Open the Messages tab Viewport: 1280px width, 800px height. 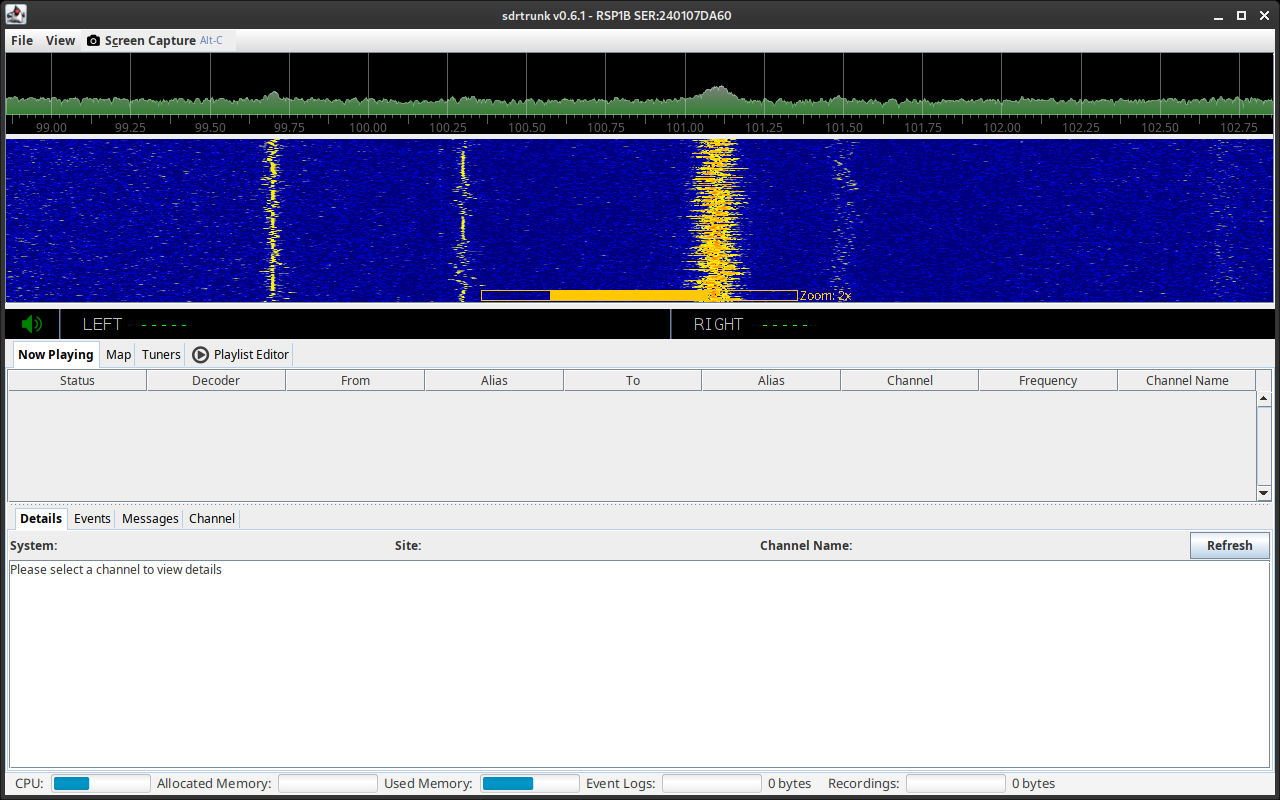click(x=150, y=519)
